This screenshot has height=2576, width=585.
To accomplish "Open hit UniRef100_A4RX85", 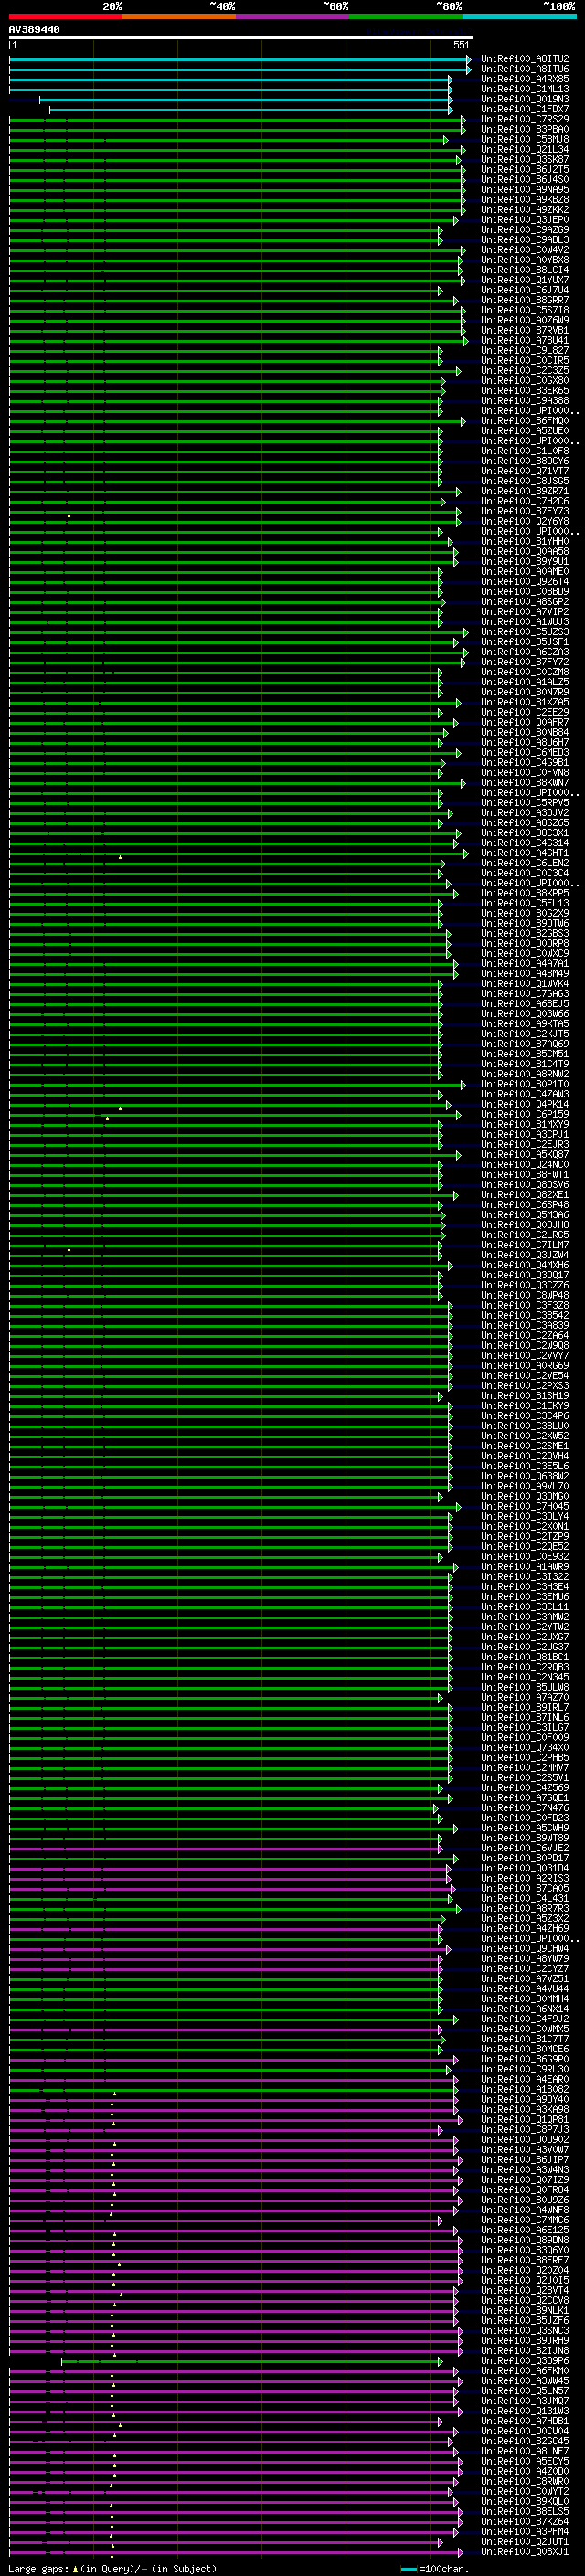I will 525,79.
